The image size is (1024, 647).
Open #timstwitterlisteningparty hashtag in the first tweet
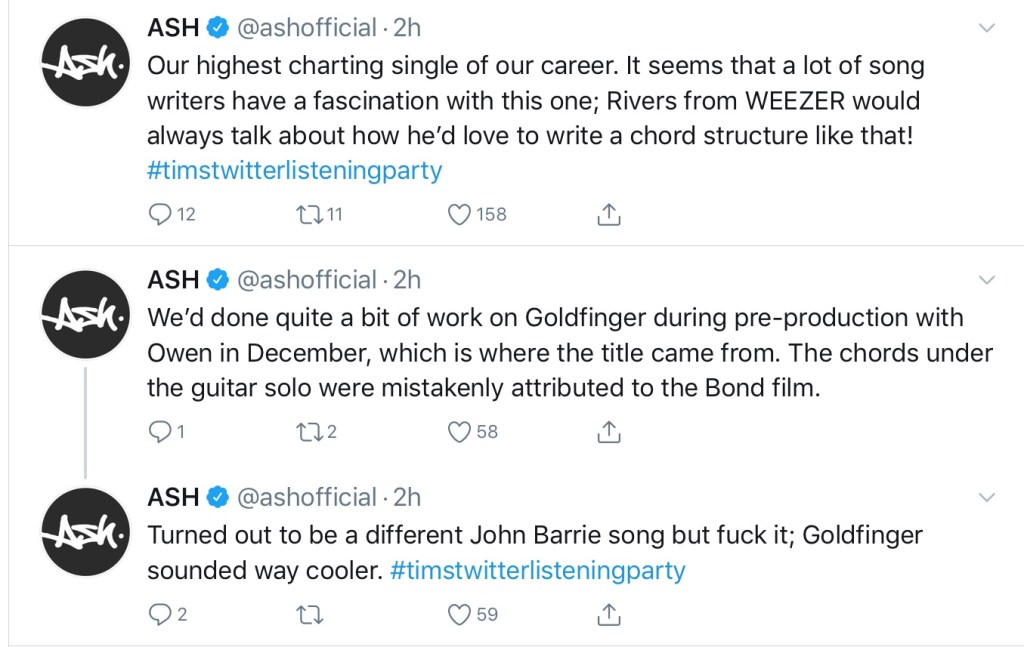tap(294, 170)
